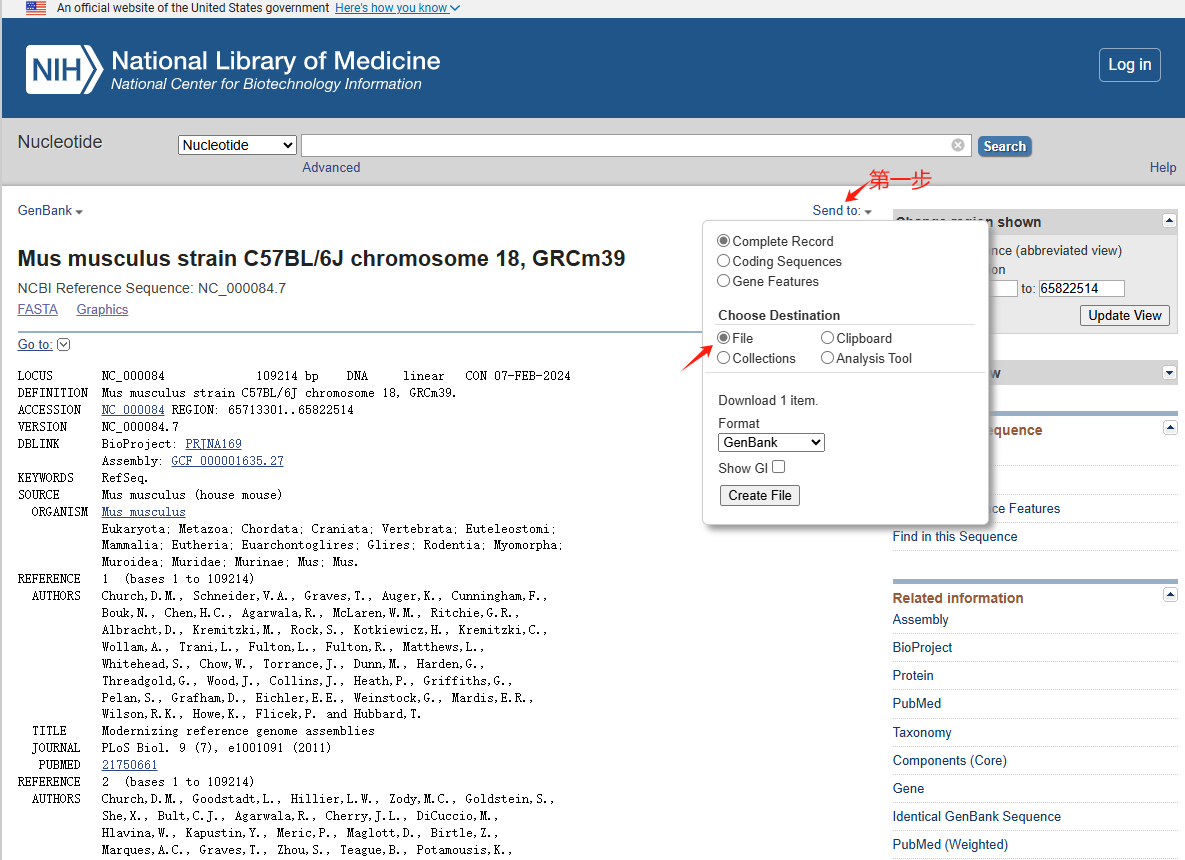The height and width of the screenshot is (860, 1185).
Task: Expand the Go to dropdown arrow
Action: tap(63, 345)
